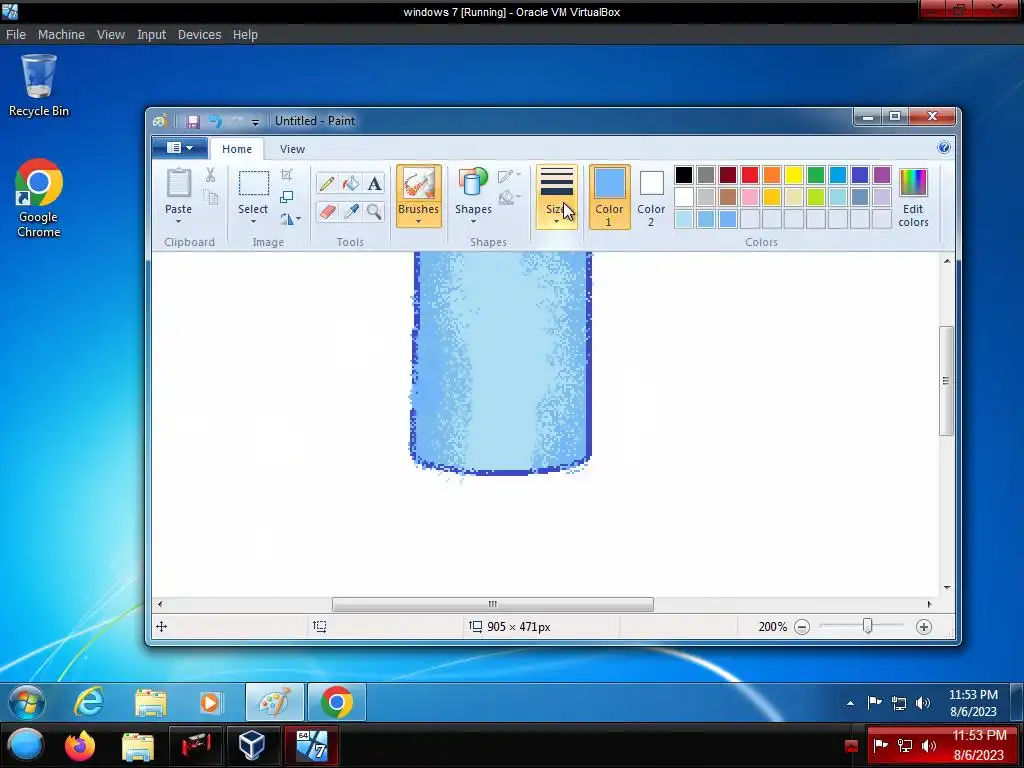The height and width of the screenshot is (768, 1024).
Task: Click the vertical scrollbar thumb in Paint
Action: [x=946, y=381]
